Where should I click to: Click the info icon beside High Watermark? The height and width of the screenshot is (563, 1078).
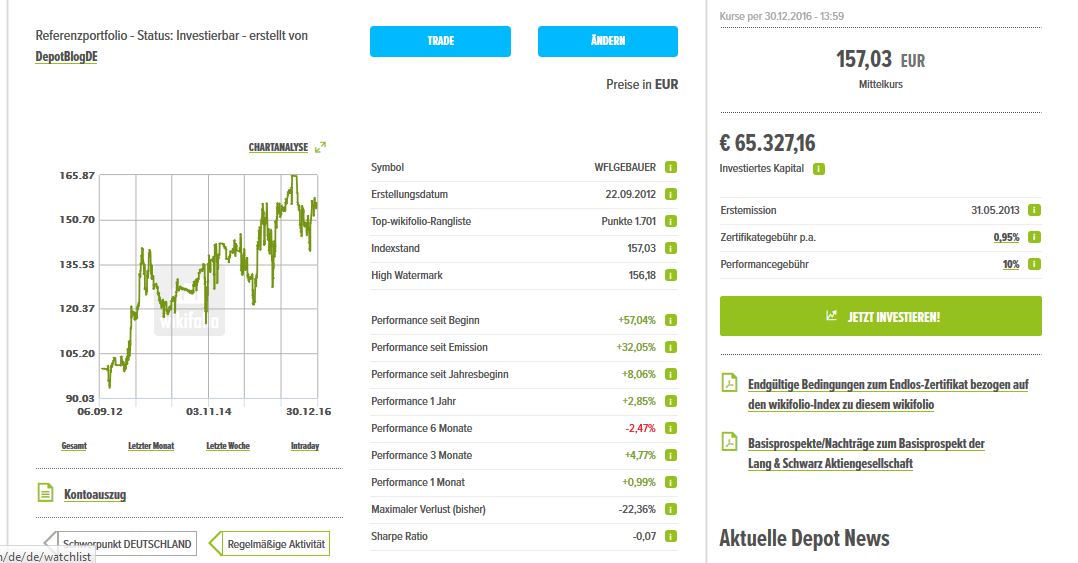(671, 275)
